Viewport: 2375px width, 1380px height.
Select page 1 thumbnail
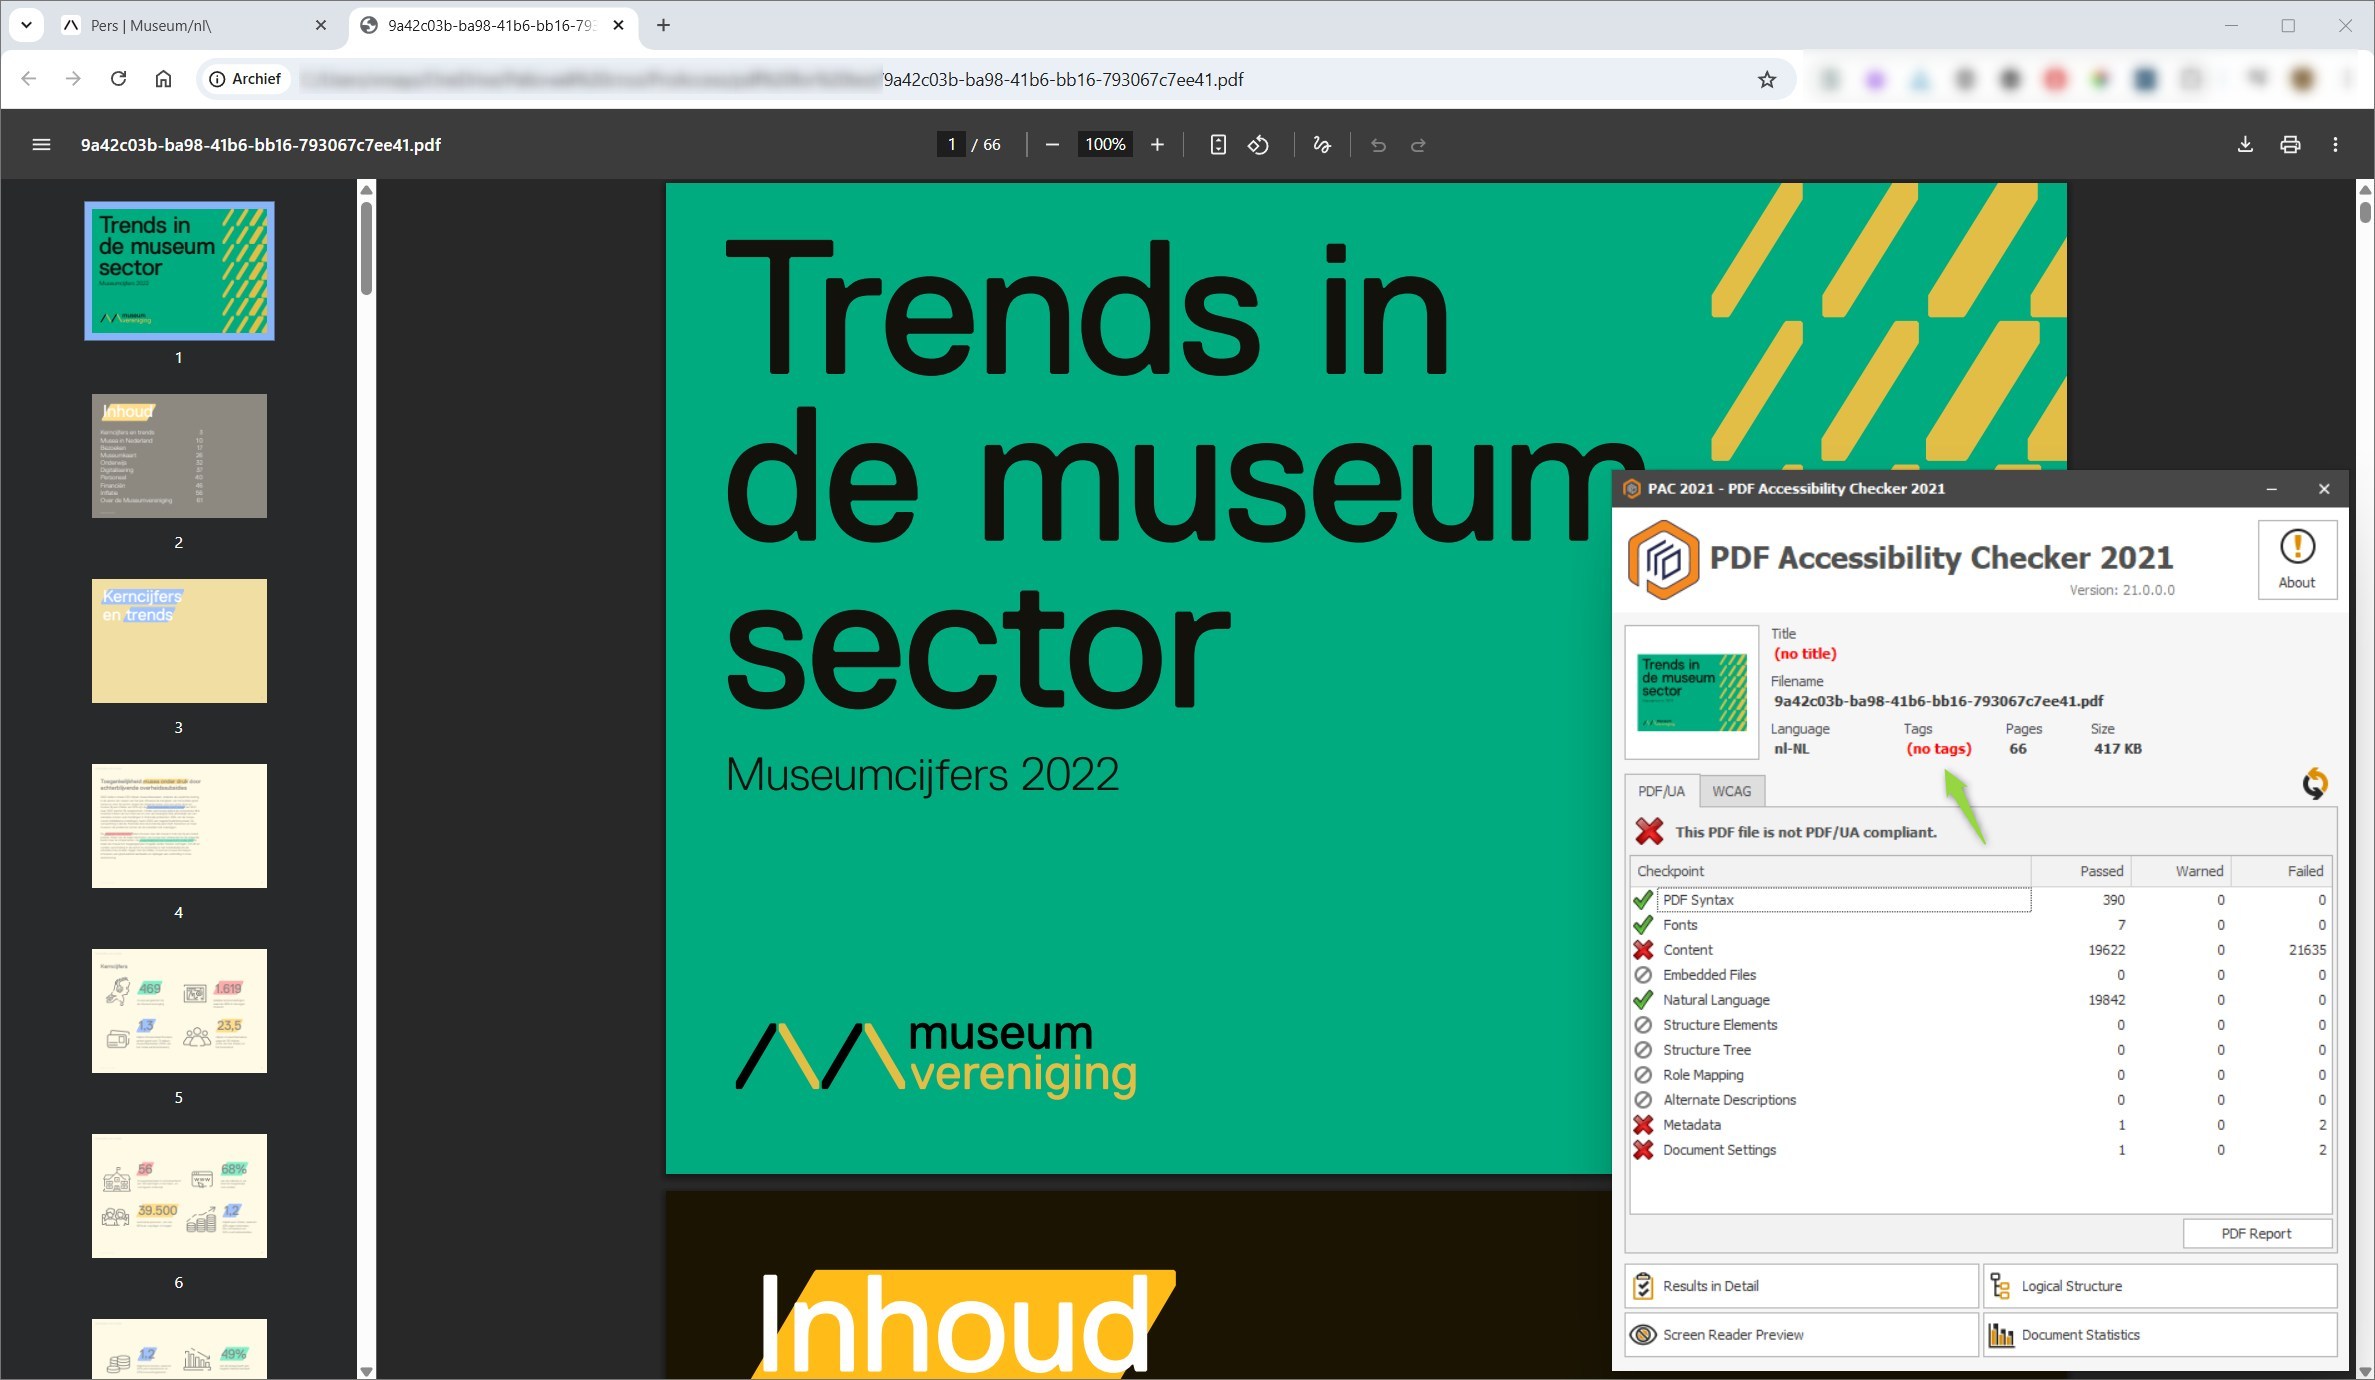[x=179, y=271]
